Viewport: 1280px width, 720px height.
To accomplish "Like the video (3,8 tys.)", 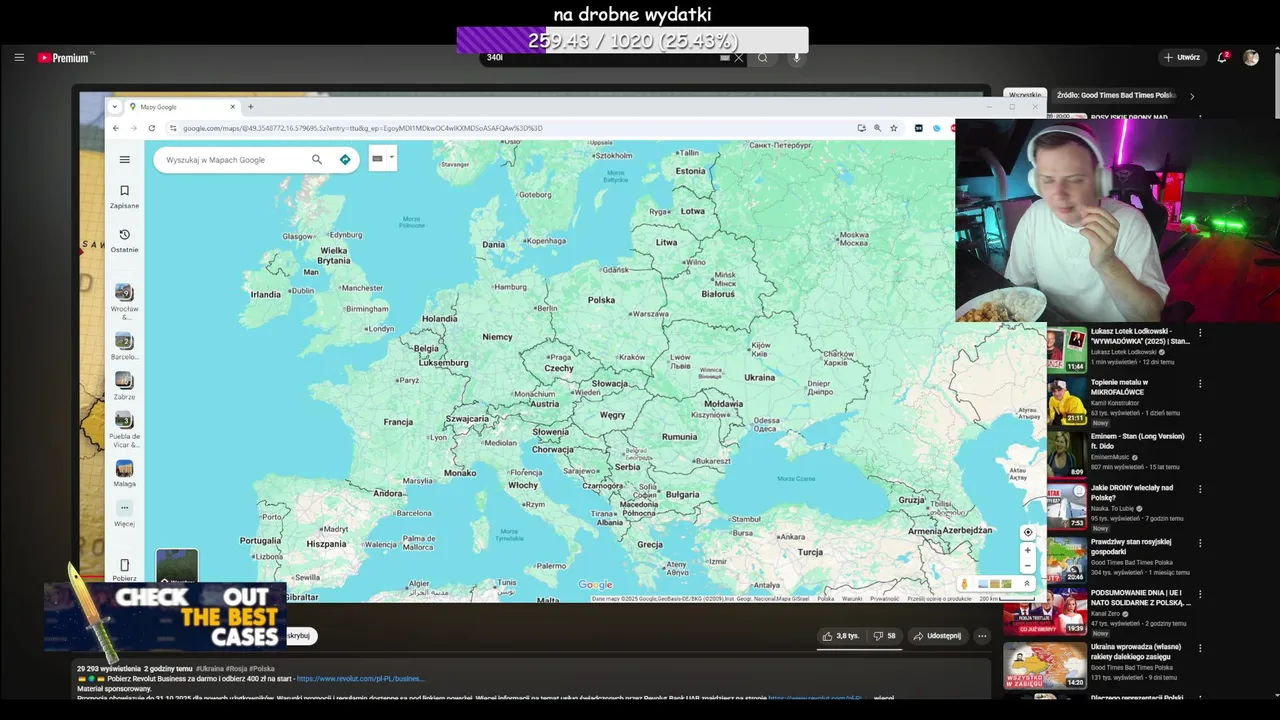I will click(840, 636).
